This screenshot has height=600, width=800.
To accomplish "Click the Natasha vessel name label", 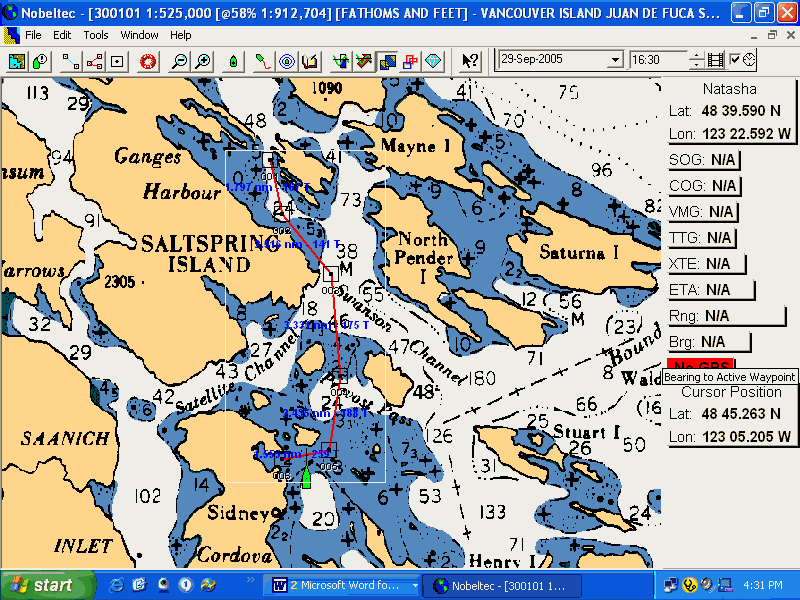I will (x=730, y=89).
